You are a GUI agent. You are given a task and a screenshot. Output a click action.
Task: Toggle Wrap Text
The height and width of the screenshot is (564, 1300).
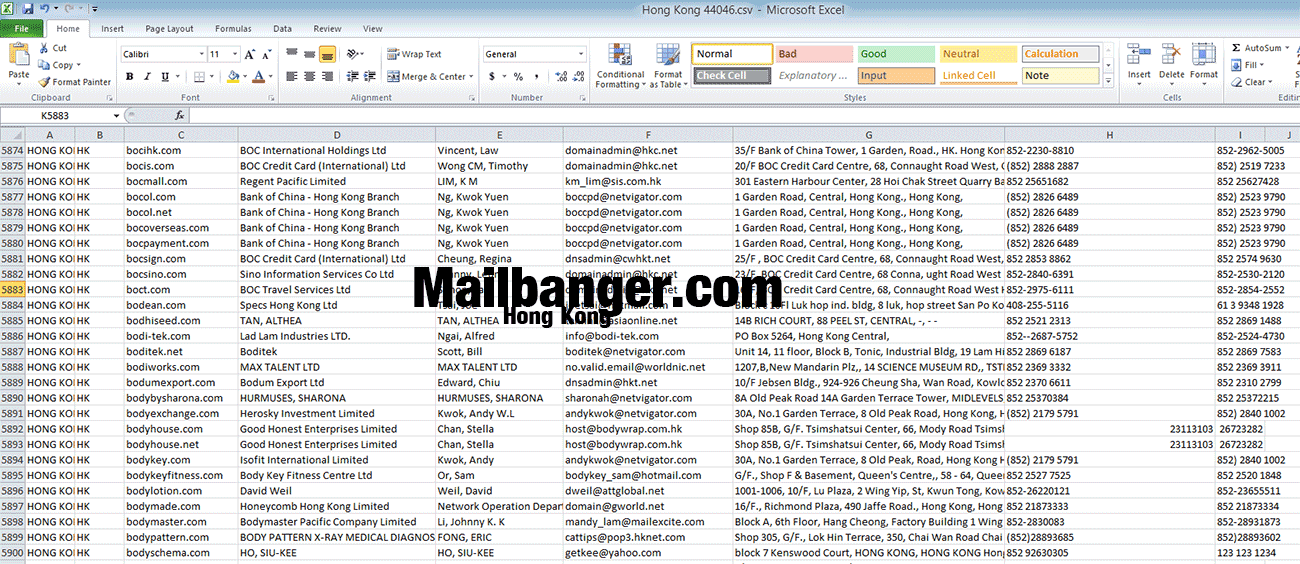[414, 54]
